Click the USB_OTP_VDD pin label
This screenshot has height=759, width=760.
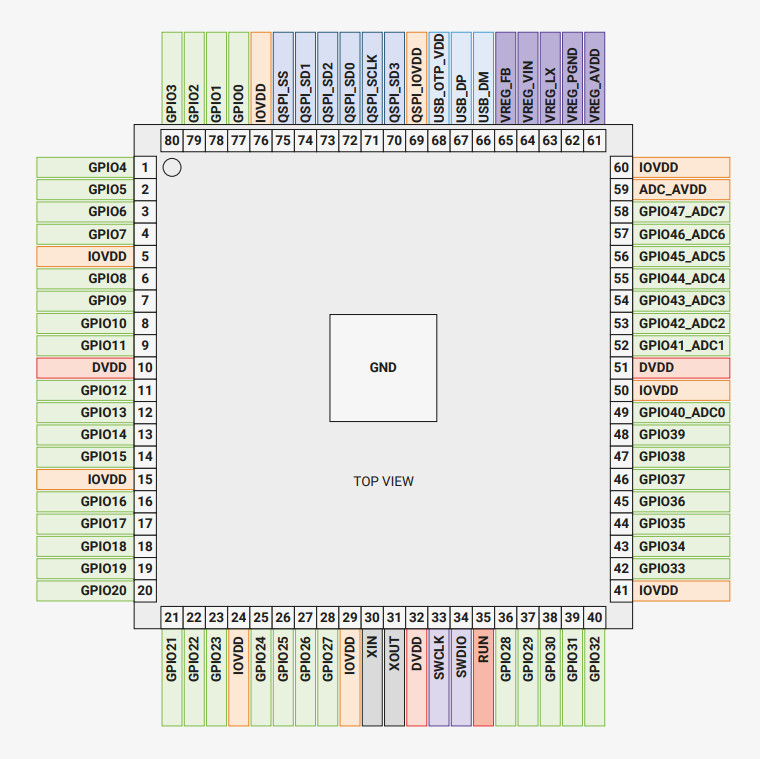tap(438, 78)
